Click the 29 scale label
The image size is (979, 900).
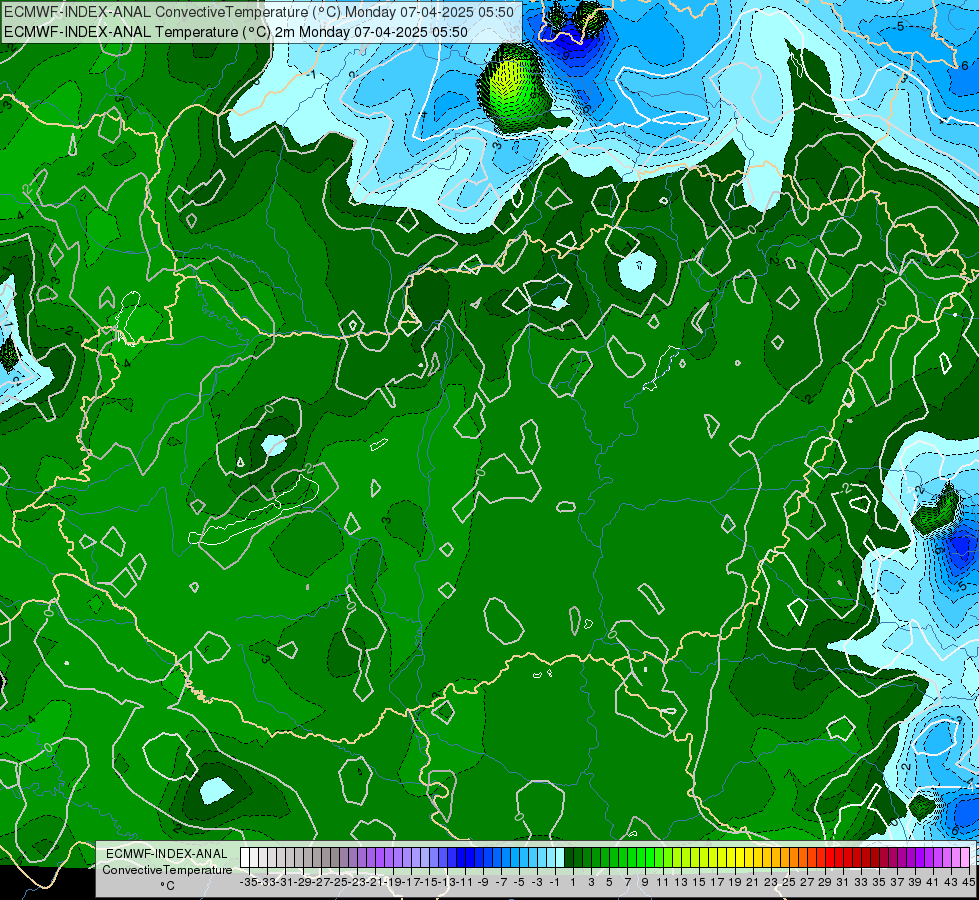(825, 883)
